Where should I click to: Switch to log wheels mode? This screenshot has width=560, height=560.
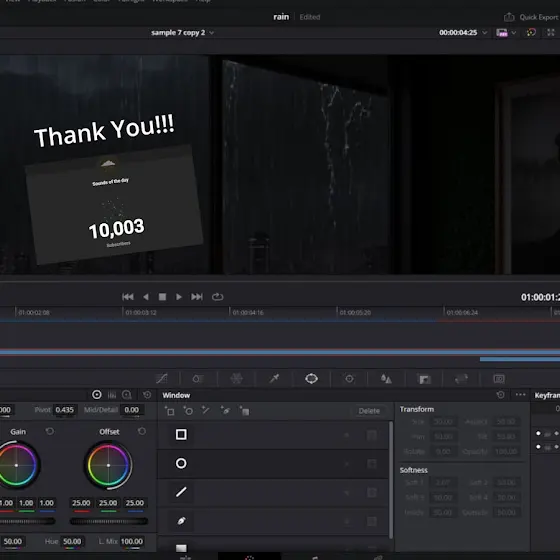point(127,395)
